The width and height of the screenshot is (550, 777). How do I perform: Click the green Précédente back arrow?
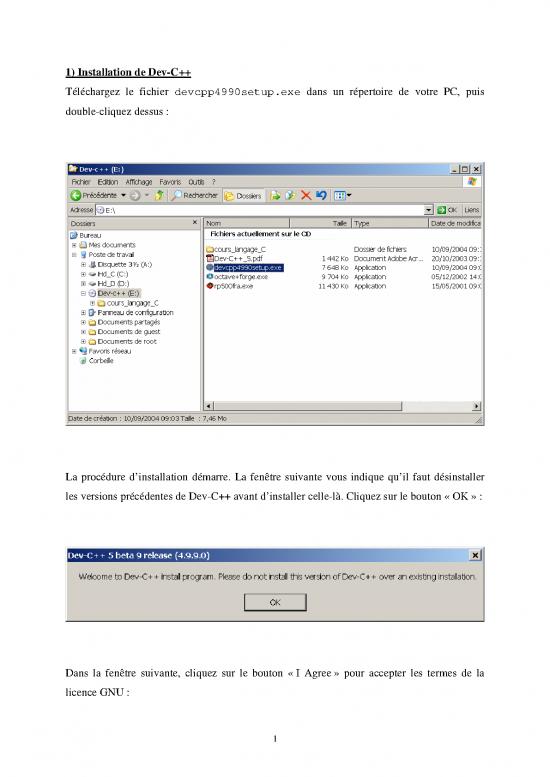tap(76, 196)
